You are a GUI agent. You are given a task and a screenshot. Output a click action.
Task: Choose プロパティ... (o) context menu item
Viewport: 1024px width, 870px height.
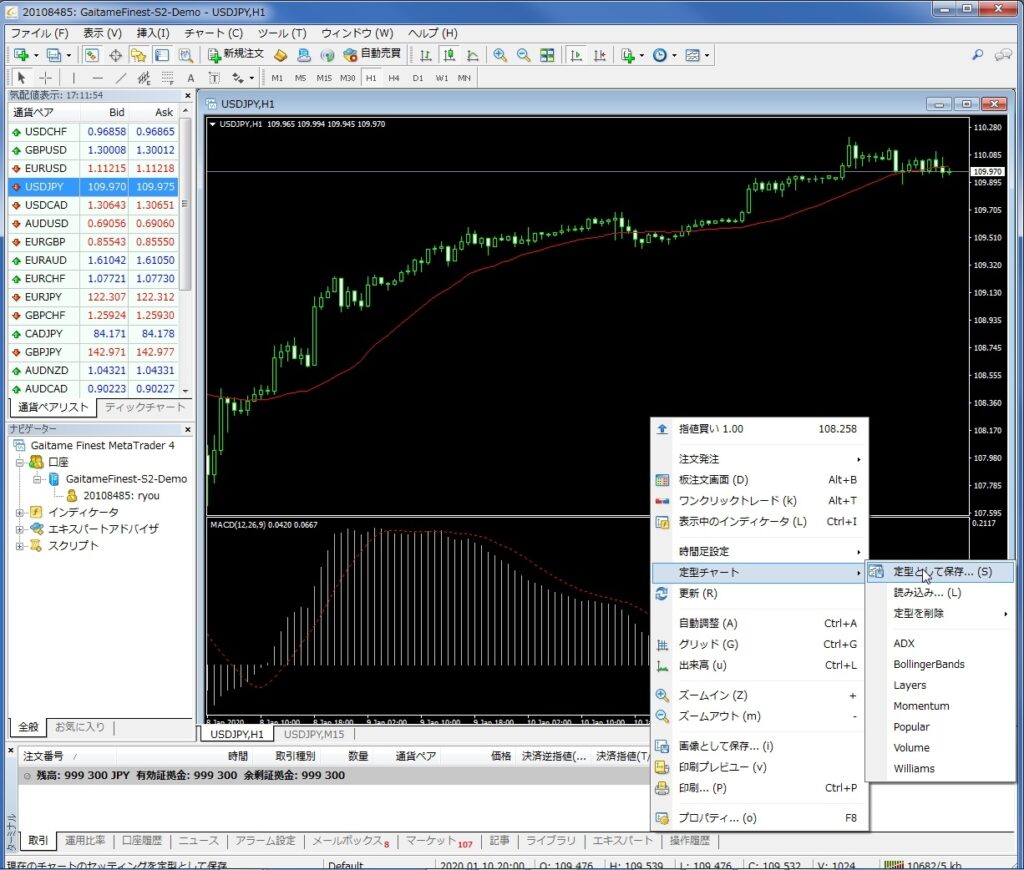point(760,818)
